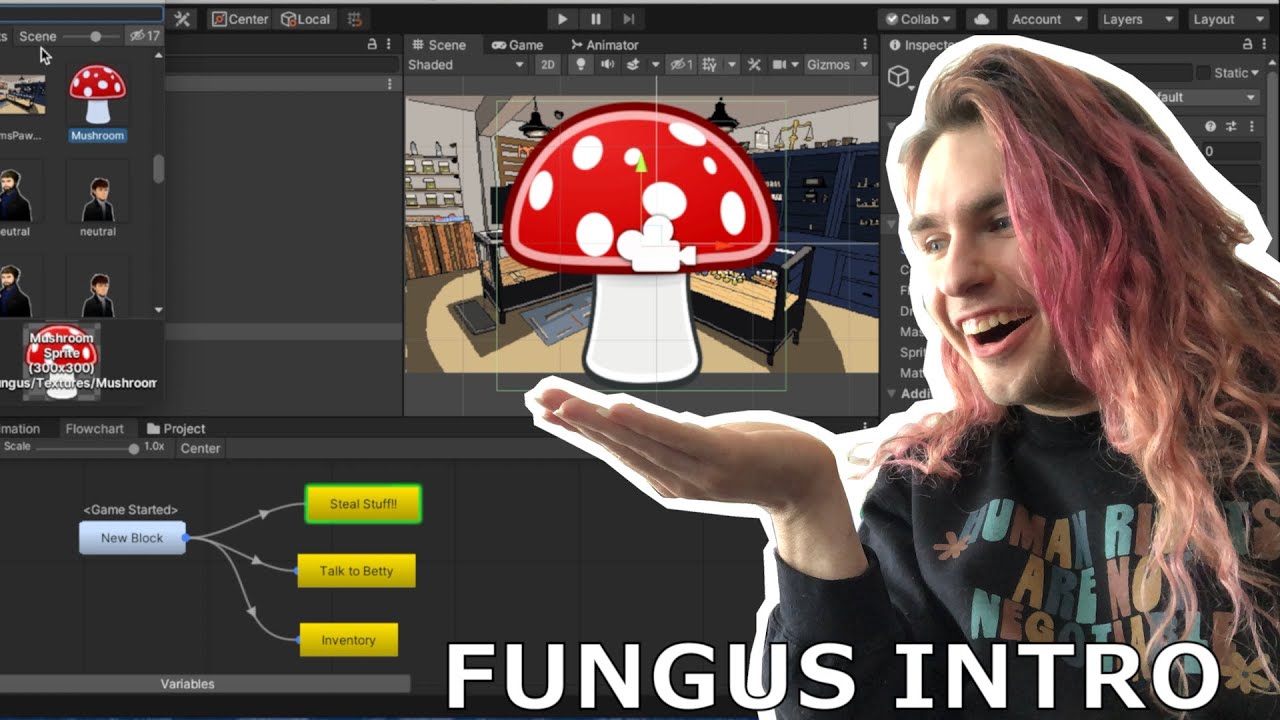Collapse the first Inspector component foldout
The width and height of the screenshot is (1280, 720).
coord(891,126)
